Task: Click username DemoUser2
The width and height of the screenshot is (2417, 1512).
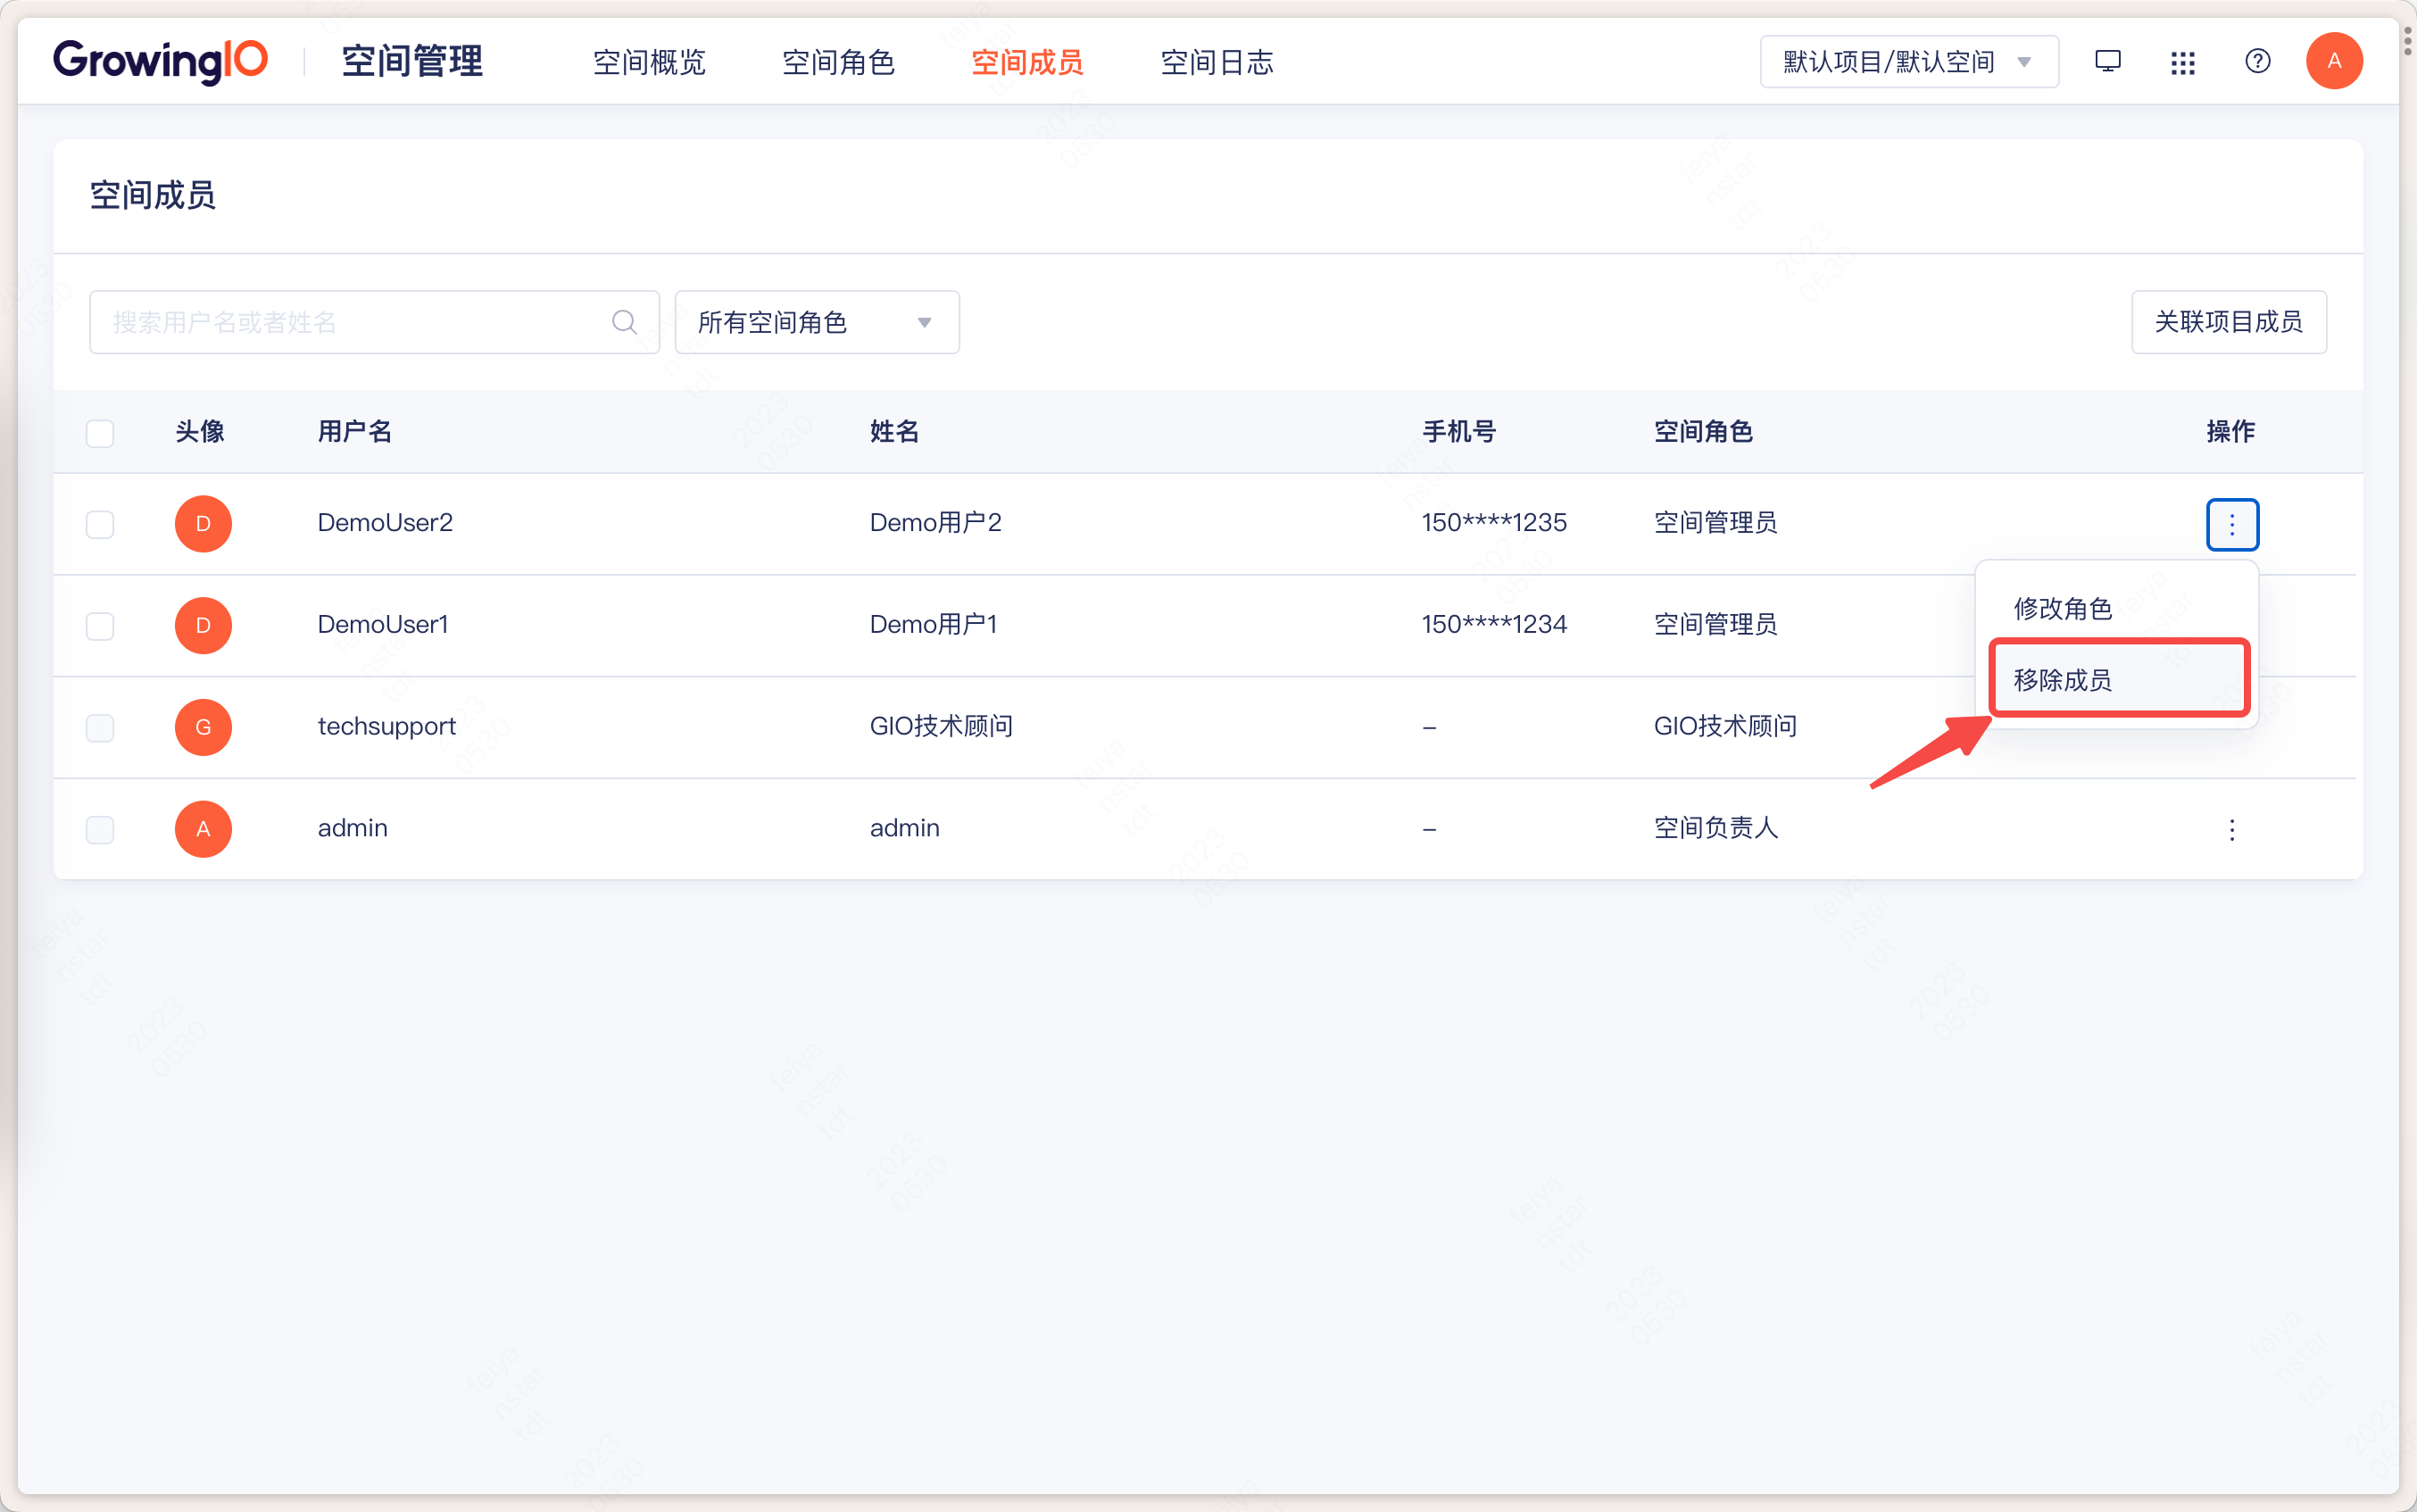Action: [385, 522]
